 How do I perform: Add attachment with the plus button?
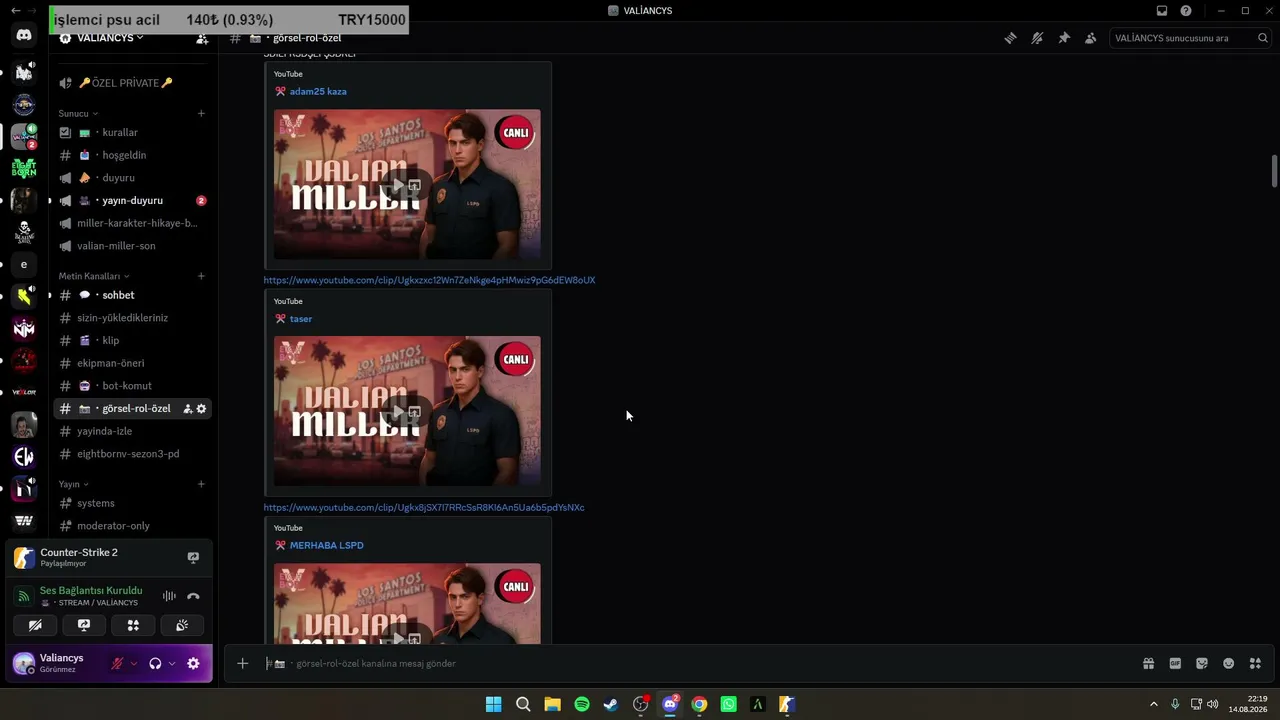coord(242,663)
